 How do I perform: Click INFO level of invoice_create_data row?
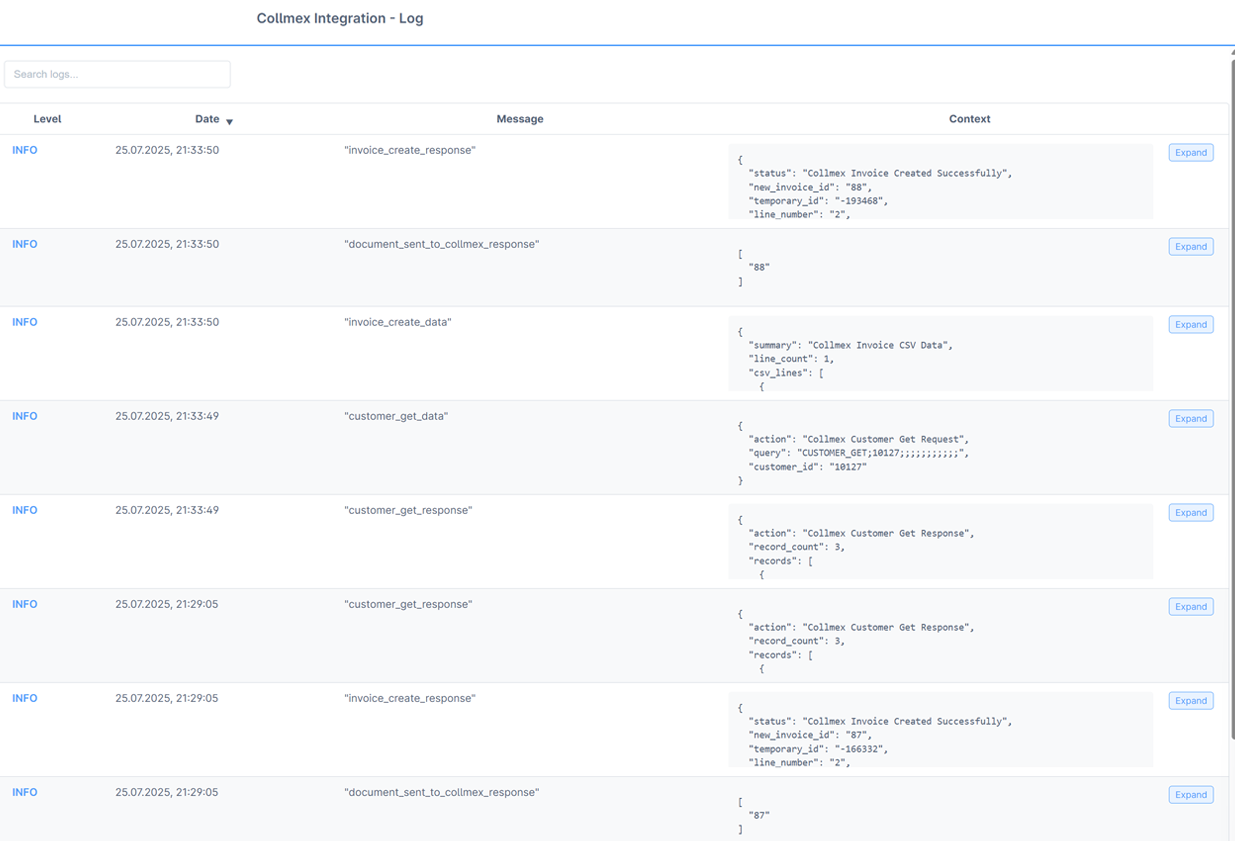pyautogui.click(x=25, y=322)
